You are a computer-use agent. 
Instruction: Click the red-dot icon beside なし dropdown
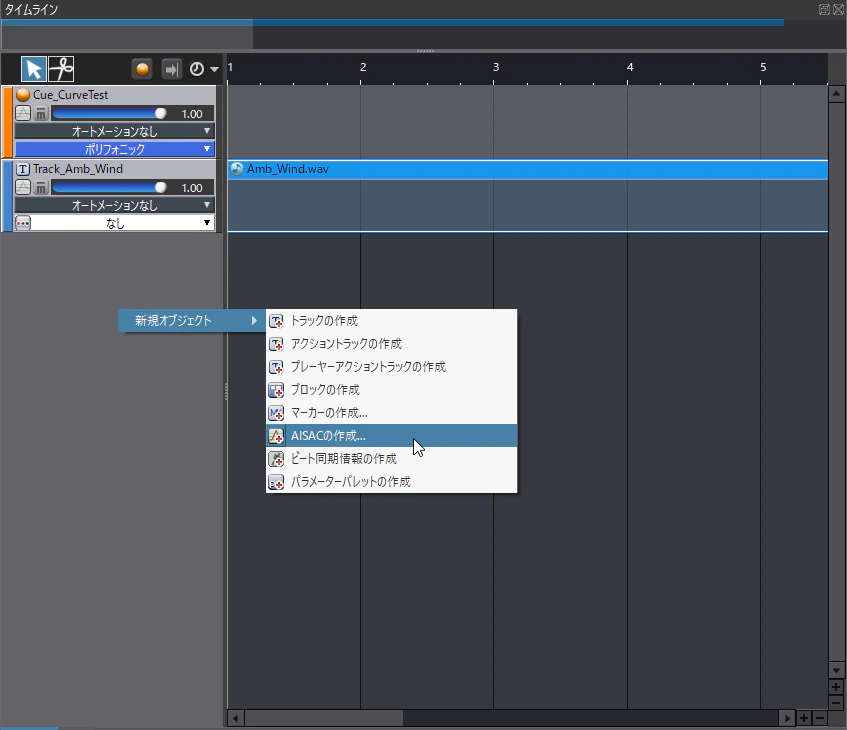point(23,223)
